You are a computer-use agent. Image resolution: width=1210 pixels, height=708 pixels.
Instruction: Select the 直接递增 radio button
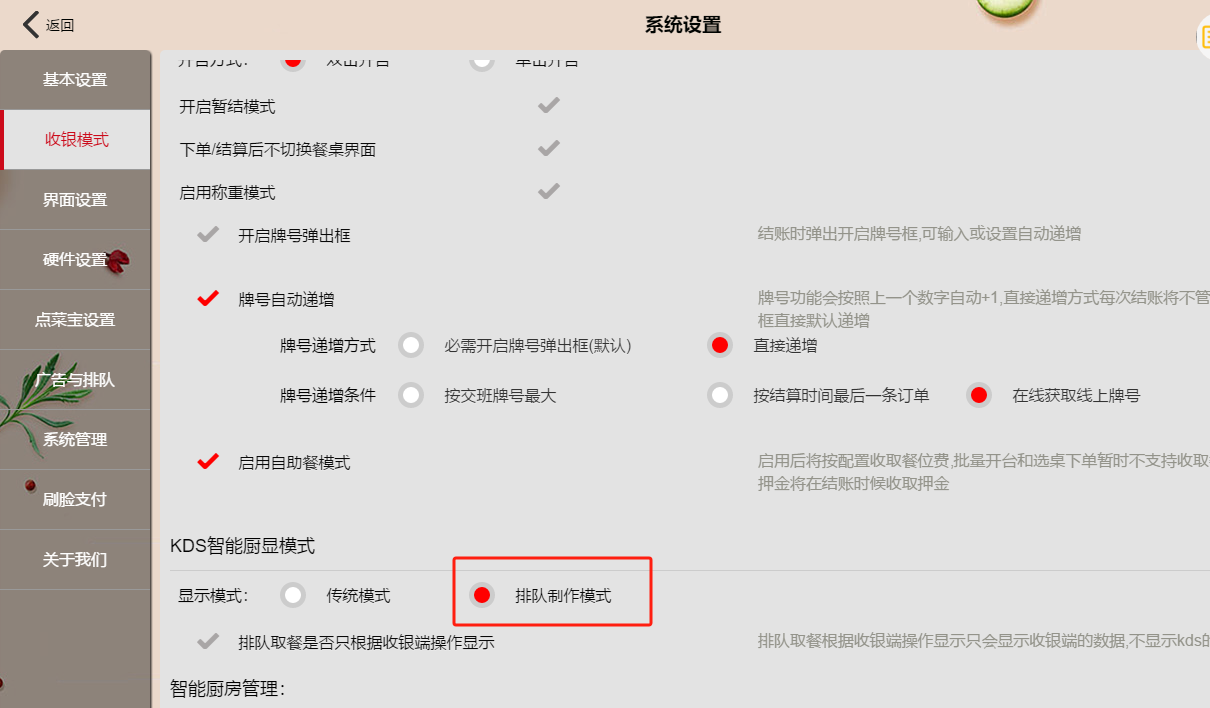click(x=720, y=346)
